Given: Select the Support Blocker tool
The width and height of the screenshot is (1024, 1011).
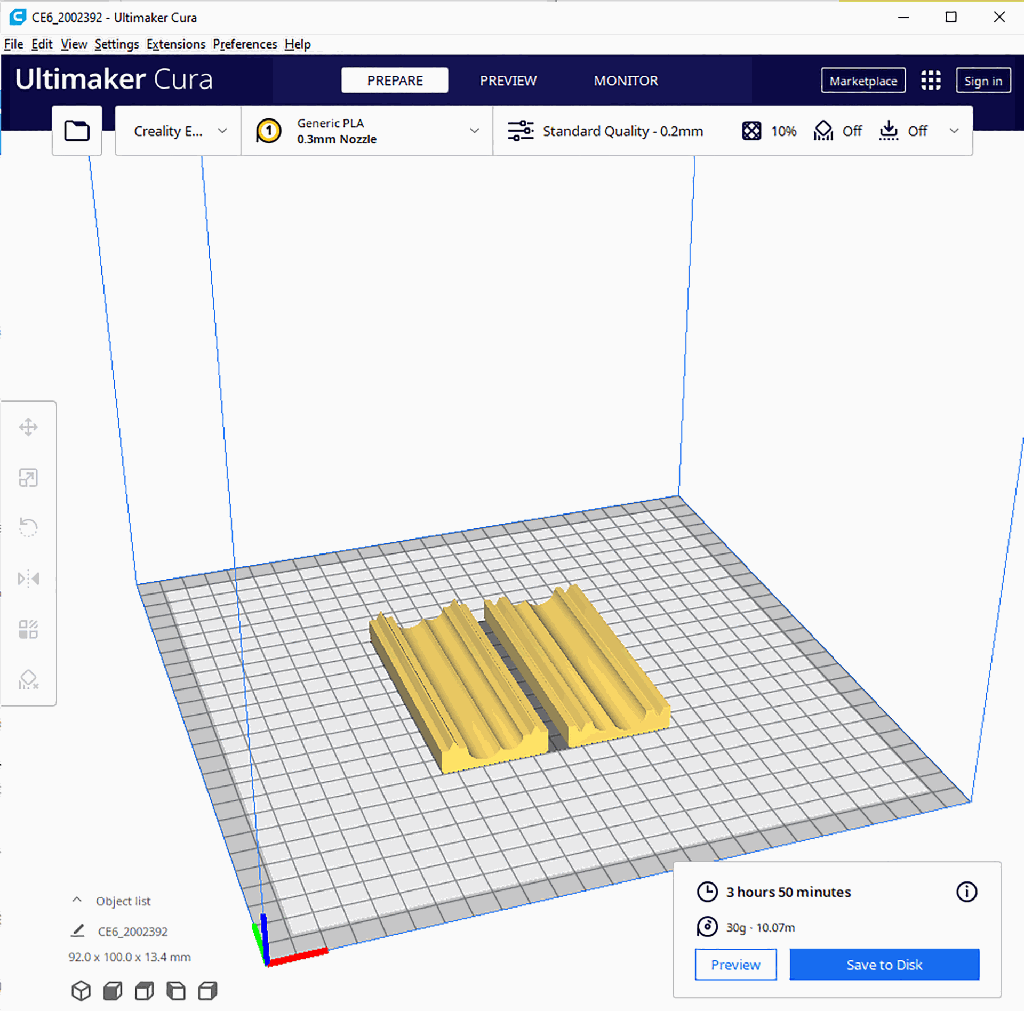Looking at the screenshot, I should pos(28,680).
